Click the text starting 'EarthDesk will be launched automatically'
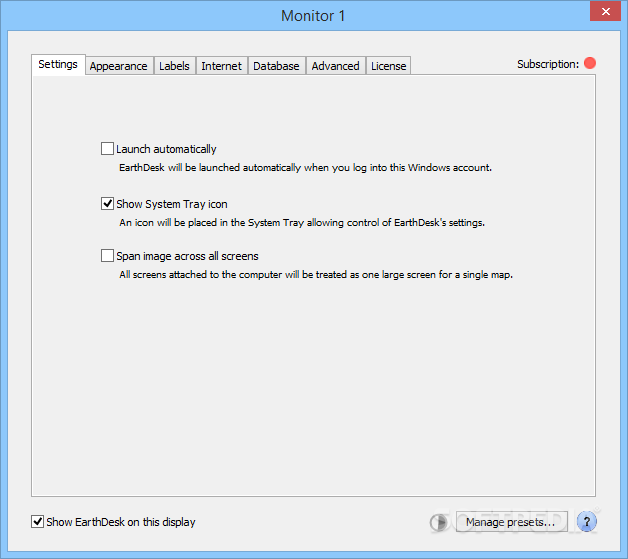The width and height of the screenshot is (628, 559). click(x=305, y=167)
